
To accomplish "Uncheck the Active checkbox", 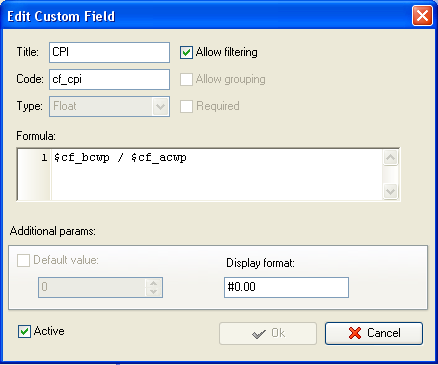I will point(24,331).
